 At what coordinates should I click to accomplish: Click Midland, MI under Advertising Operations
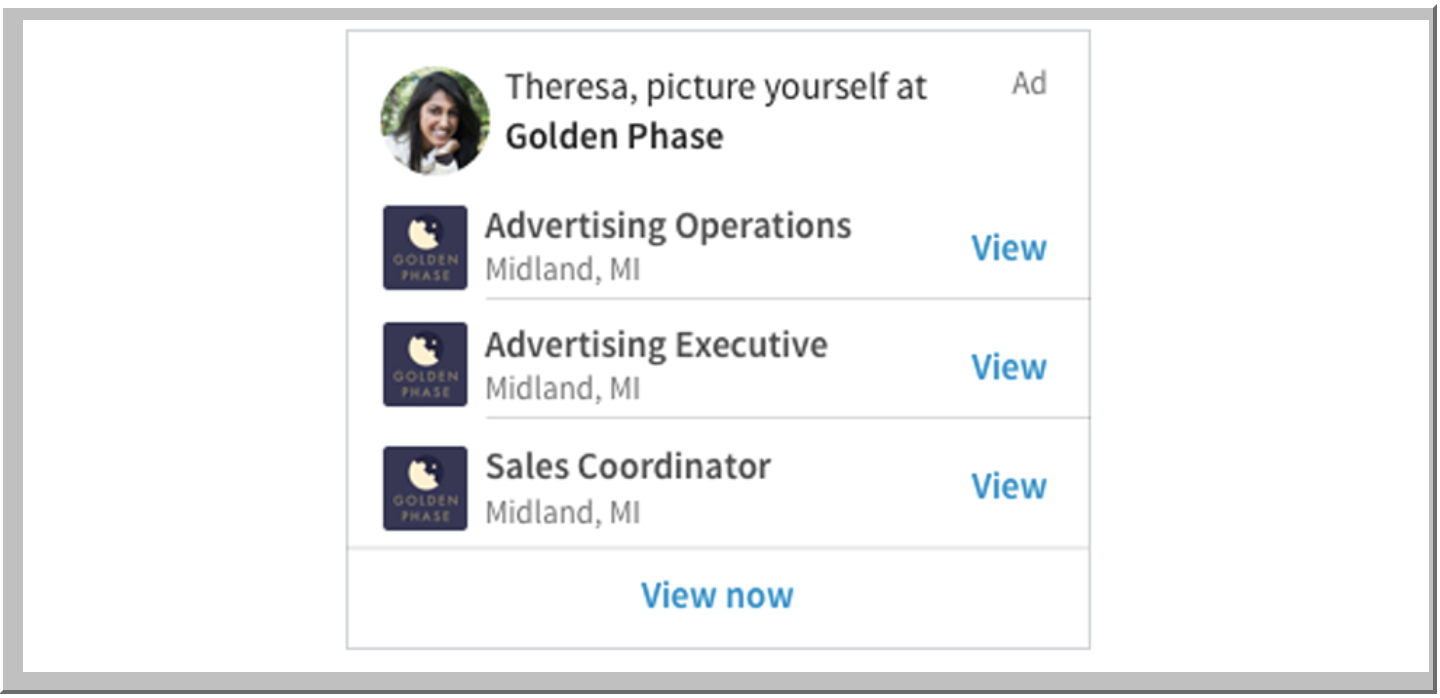[x=562, y=270]
